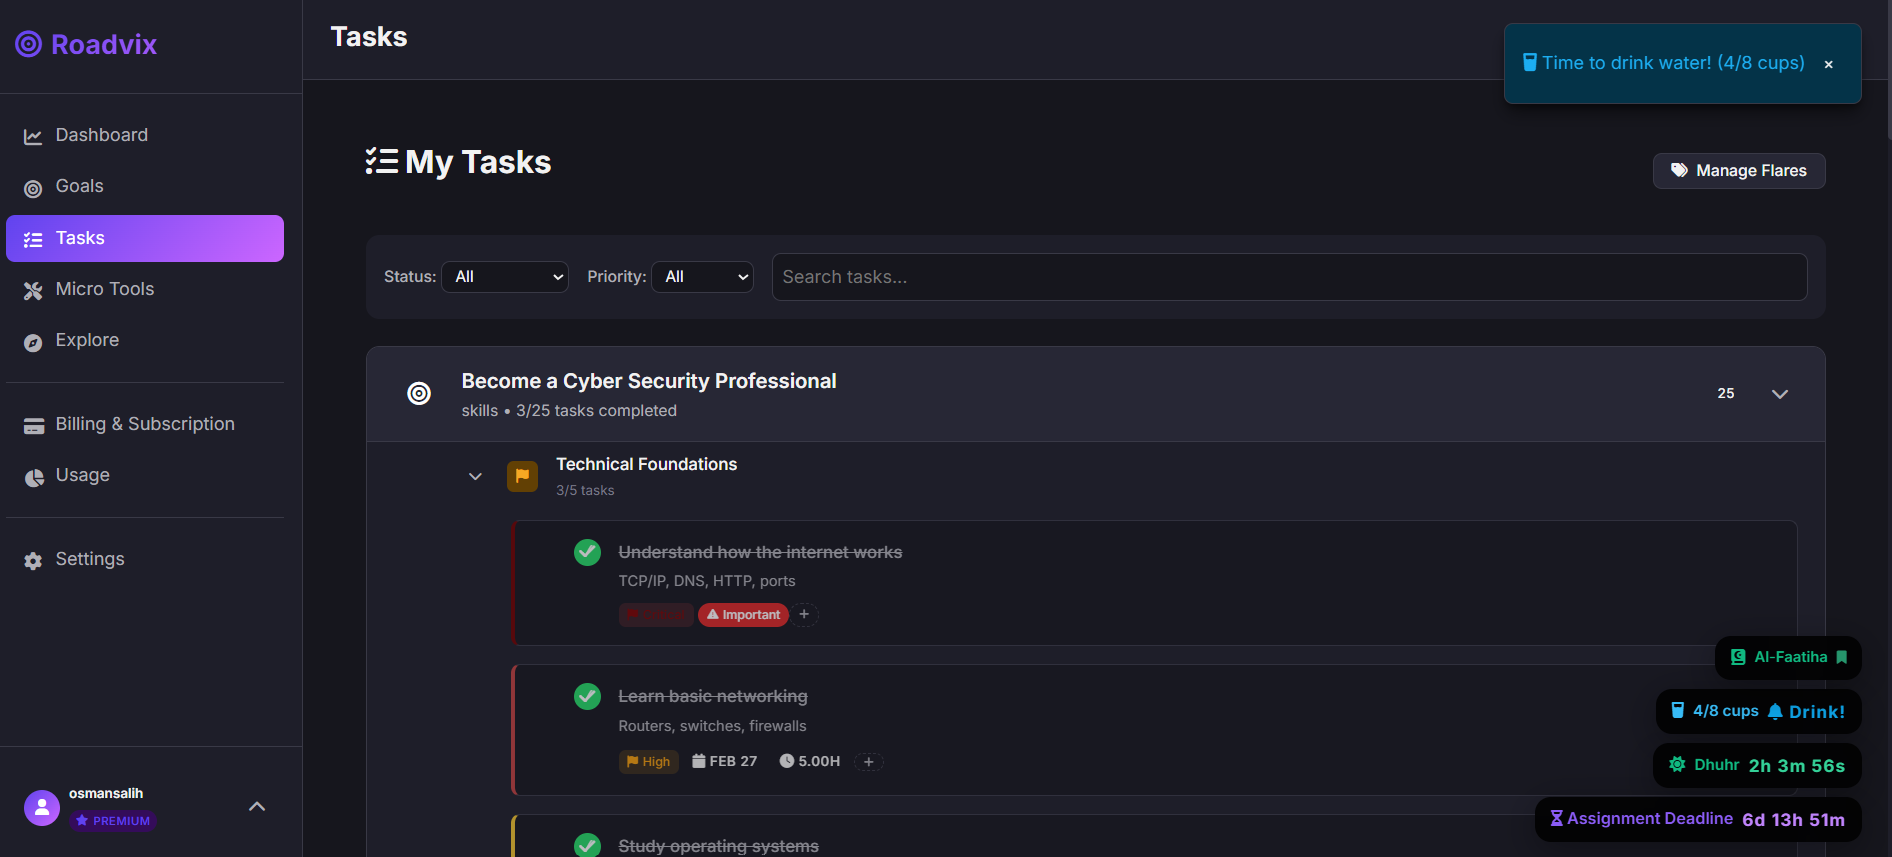Open Billing & Subscription
The width and height of the screenshot is (1892, 857).
[145, 424]
